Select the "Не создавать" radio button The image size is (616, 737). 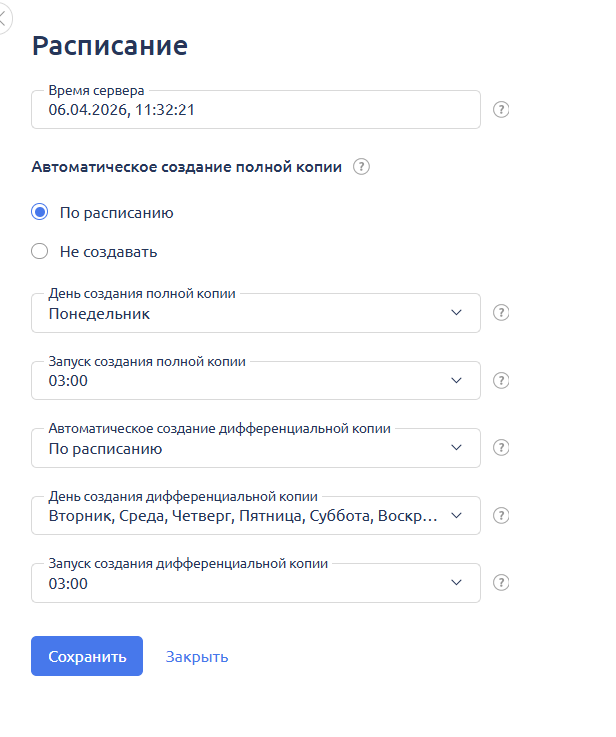click(40, 251)
